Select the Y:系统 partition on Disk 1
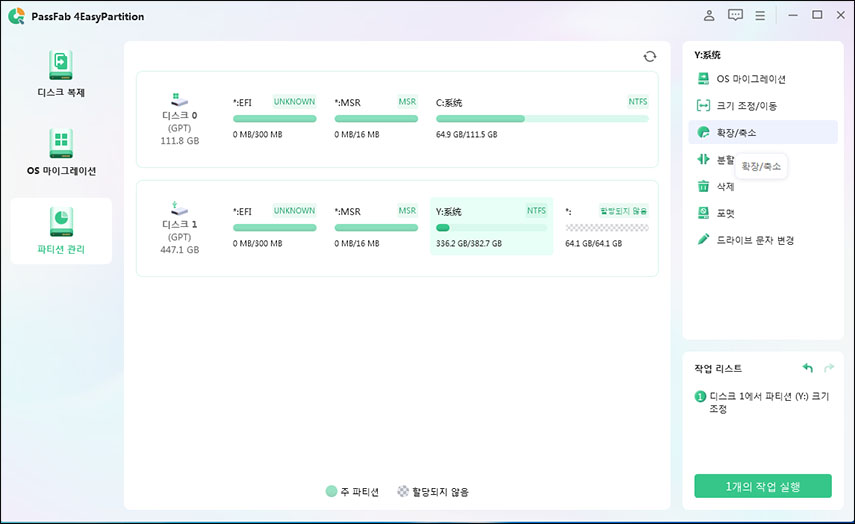Image resolution: width=855 pixels, height=524 pixels. pos(491,226)
